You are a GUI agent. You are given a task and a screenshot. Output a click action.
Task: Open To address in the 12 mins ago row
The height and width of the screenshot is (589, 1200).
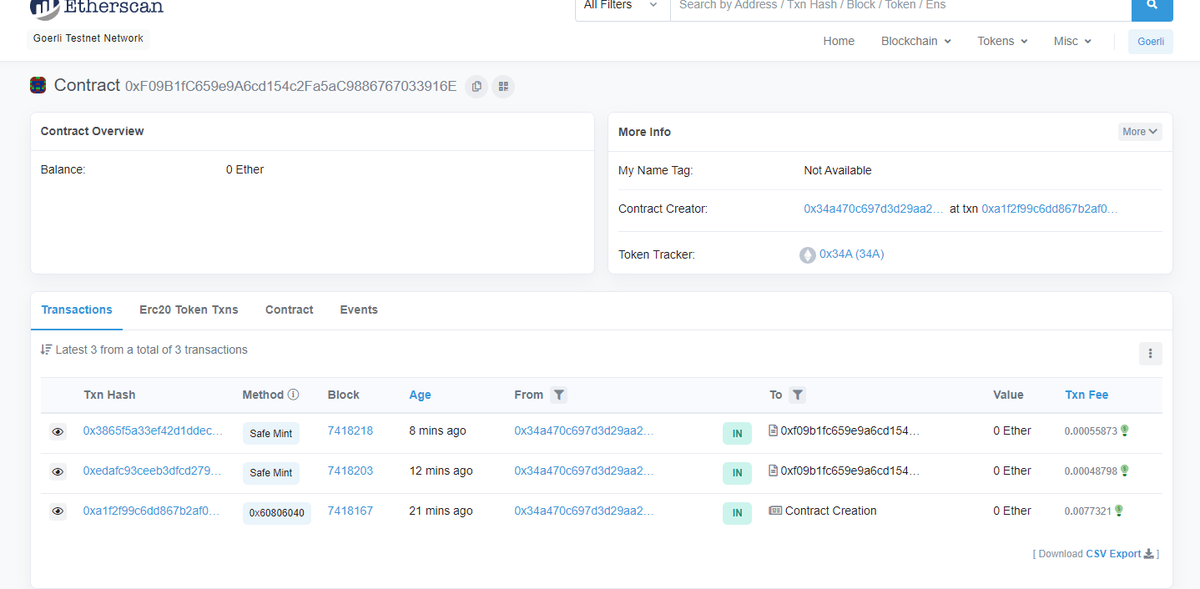[850, 471]
